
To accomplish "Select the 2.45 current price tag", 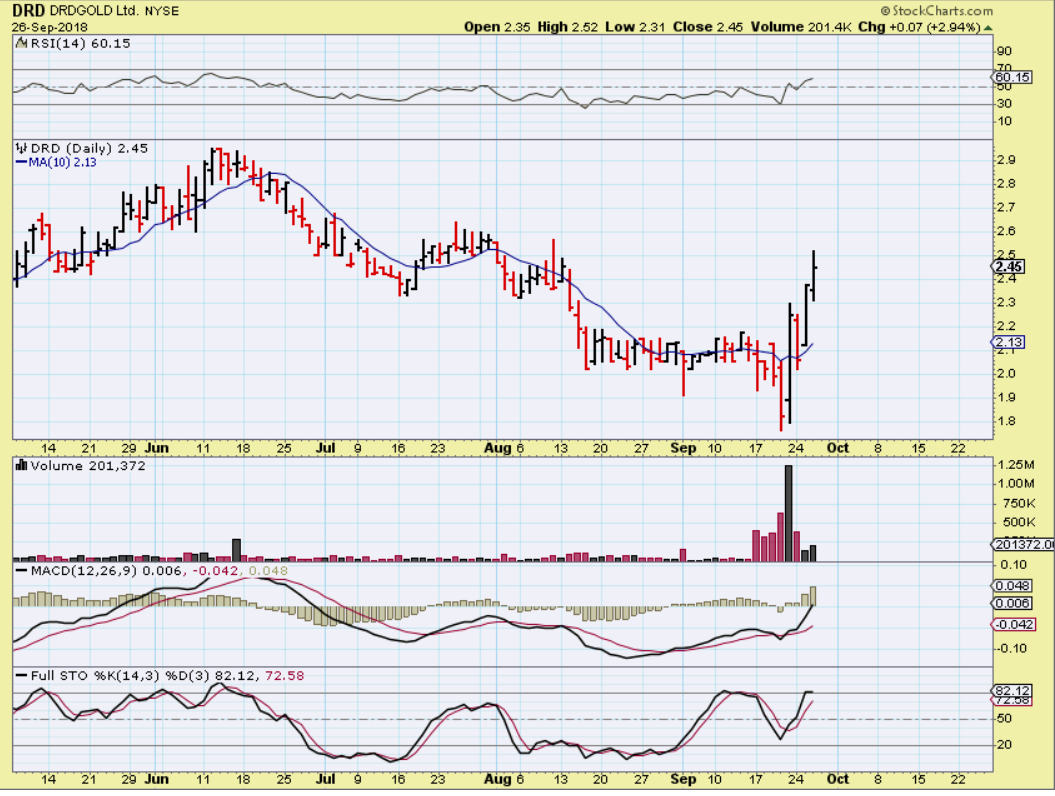I will point(1008,267).
